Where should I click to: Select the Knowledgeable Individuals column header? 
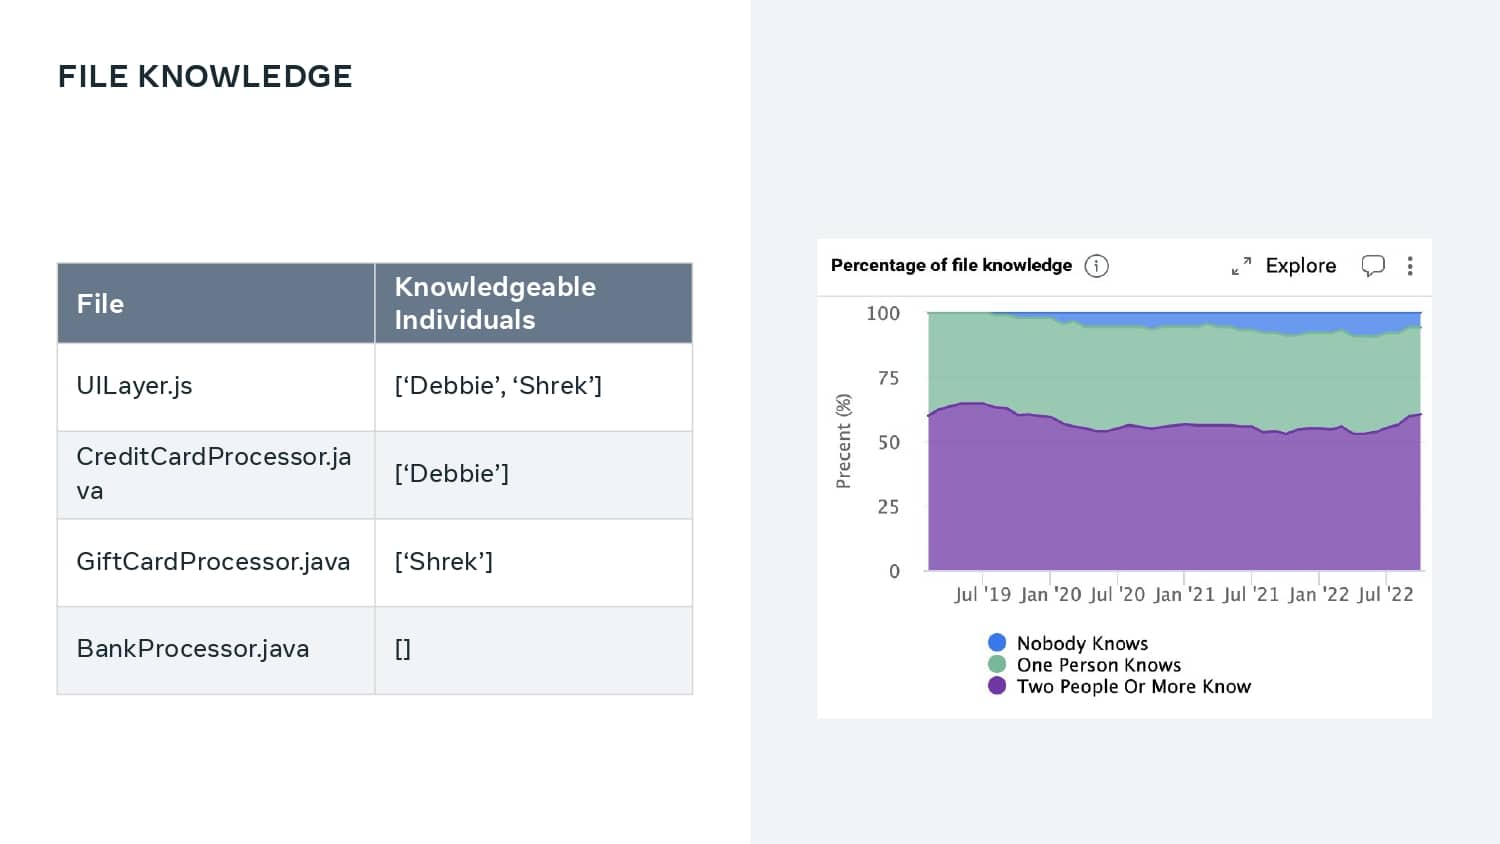pos(534,304)
